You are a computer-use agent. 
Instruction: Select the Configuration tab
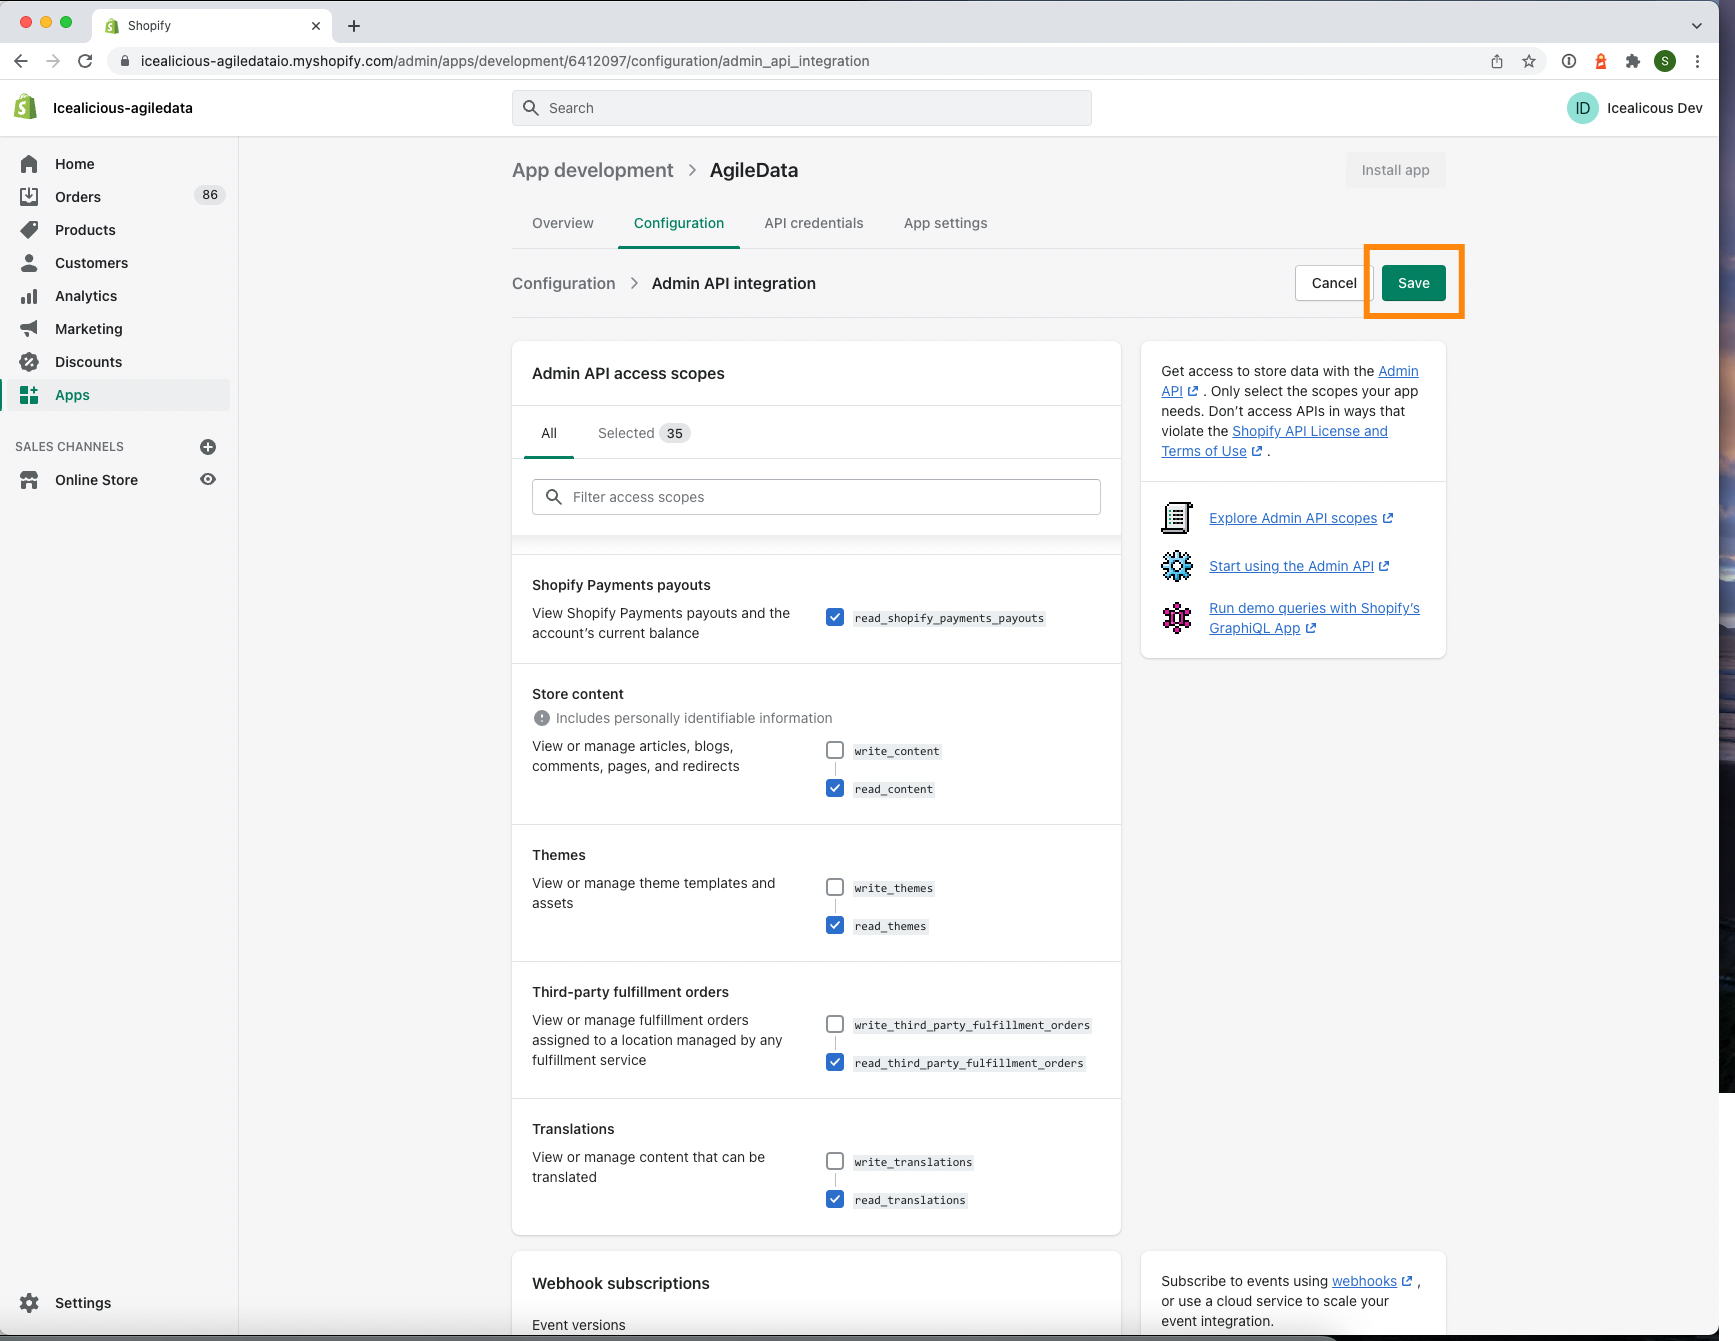pos(679,223)
